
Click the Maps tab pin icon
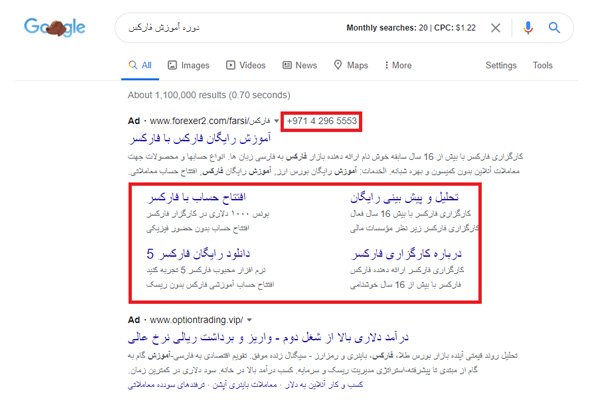[338, 65]
